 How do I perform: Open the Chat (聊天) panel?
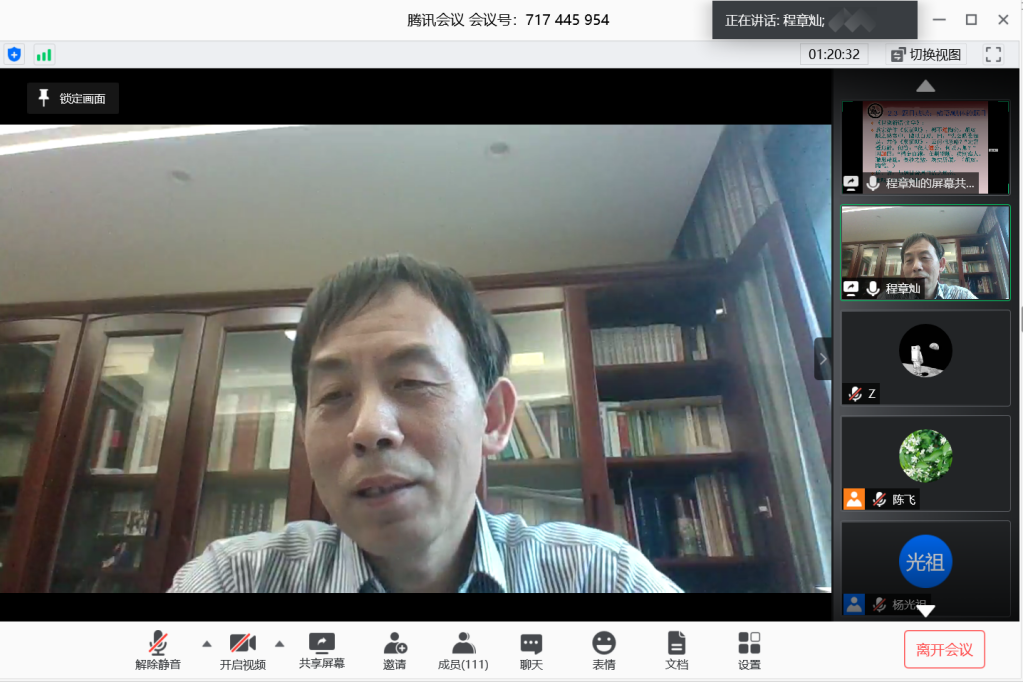pyautogui.click(x=531, y=650)
